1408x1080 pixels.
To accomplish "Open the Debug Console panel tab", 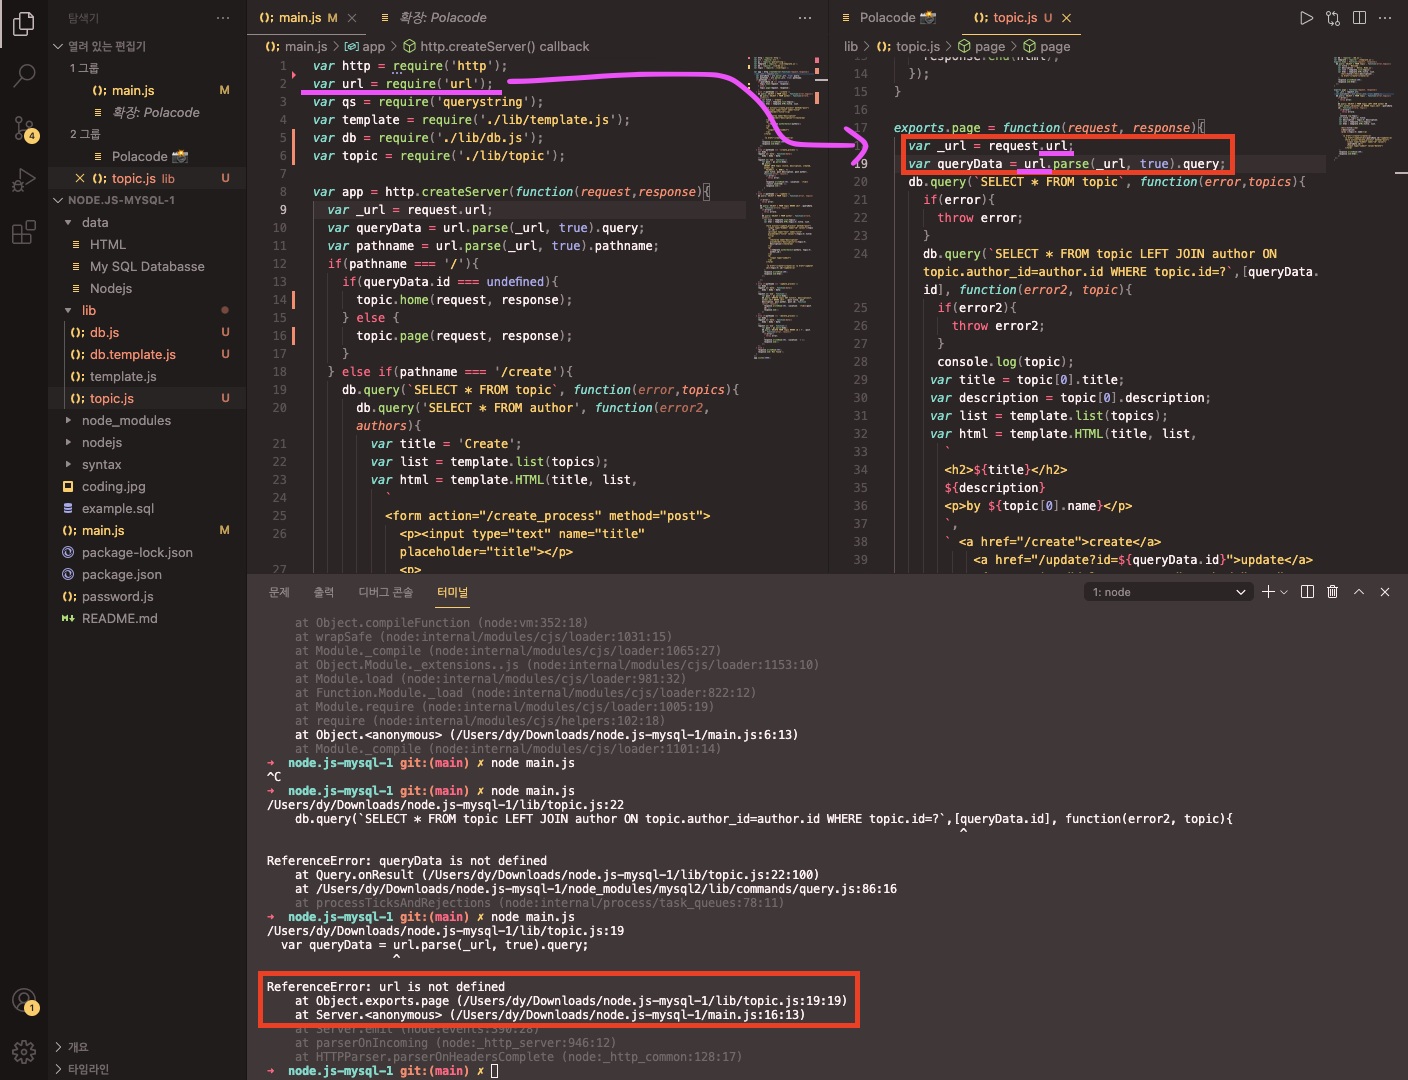I will click(x=386, y=592).
